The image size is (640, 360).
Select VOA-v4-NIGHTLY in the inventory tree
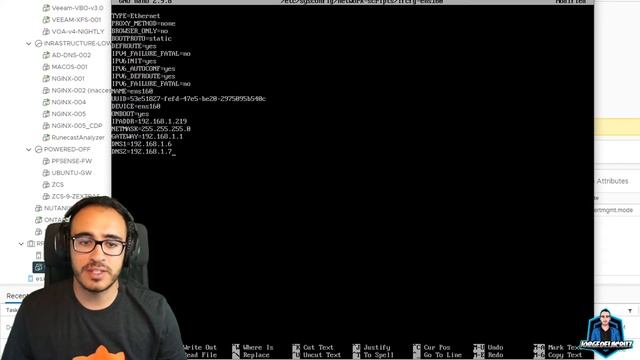(x=78, y=31)
